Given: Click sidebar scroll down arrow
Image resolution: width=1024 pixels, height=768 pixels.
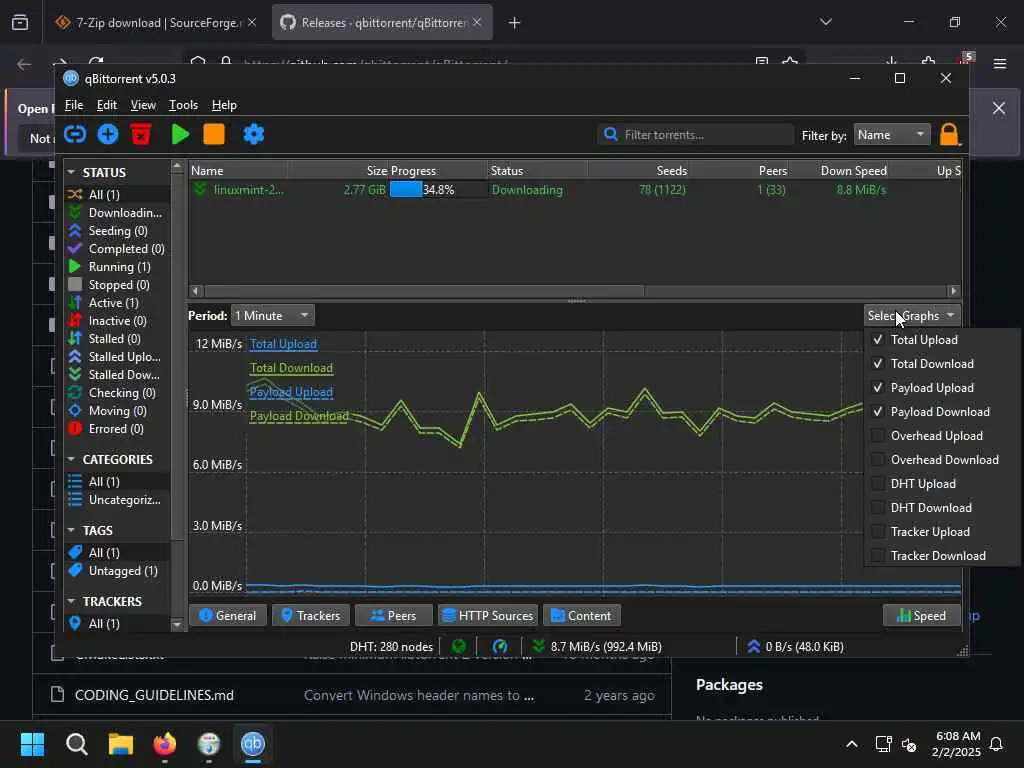Looking at the screenshot, I should click(x=177, y=625).
